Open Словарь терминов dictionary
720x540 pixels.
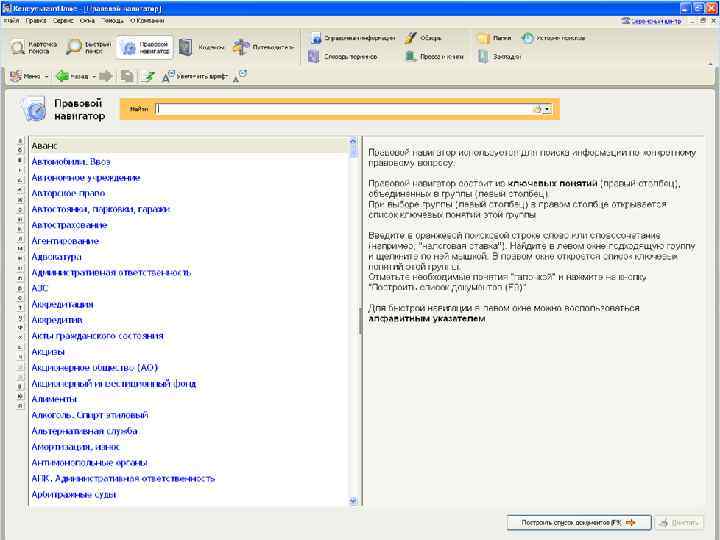(343, 57)
